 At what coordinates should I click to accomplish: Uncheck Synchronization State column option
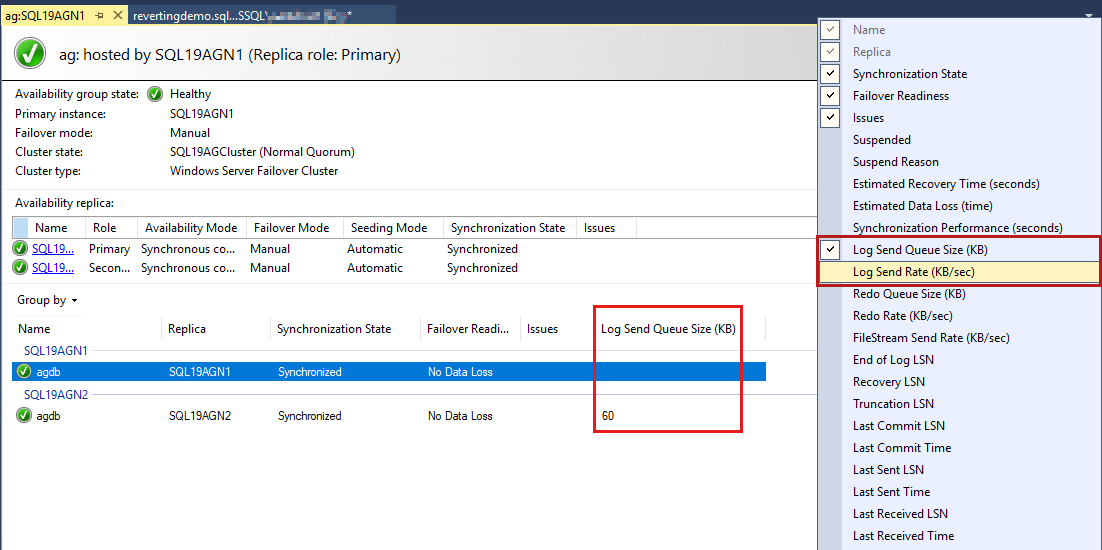[830, 74]
